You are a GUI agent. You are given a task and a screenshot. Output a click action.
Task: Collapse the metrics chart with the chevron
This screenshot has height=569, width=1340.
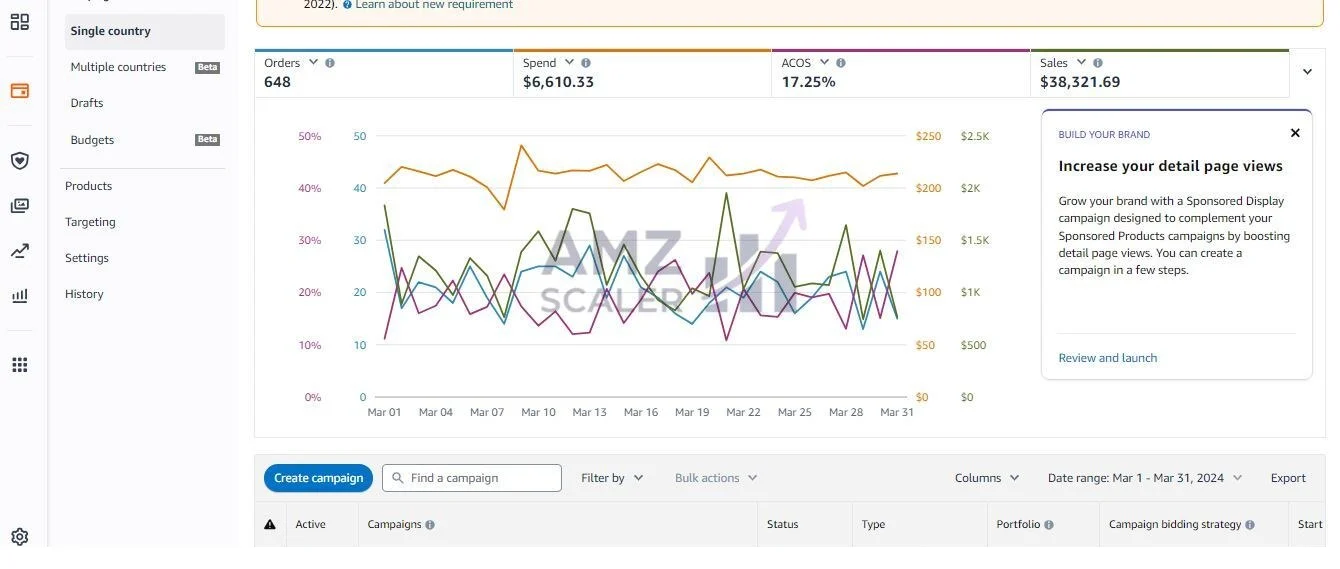tap(1307, 72)
